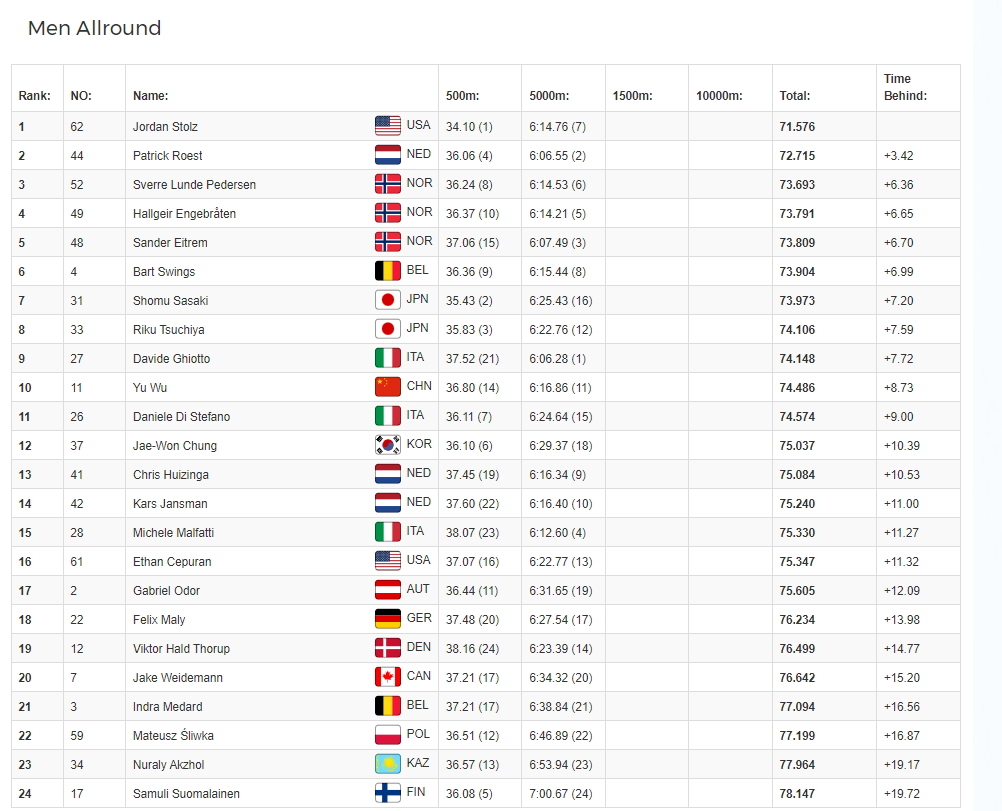Click the Denmark flag beside Viktor Hald Thorup
Screen dimensions: 1002x811
(x=387, y=648)
